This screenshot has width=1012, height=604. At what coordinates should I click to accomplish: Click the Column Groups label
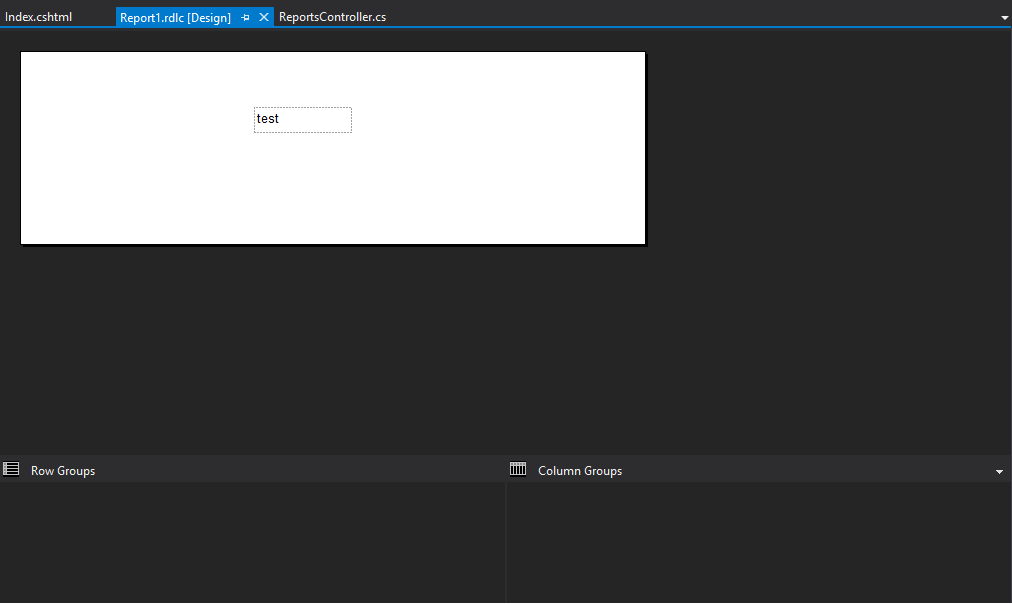pyautogui.click(x=580, y=471)
